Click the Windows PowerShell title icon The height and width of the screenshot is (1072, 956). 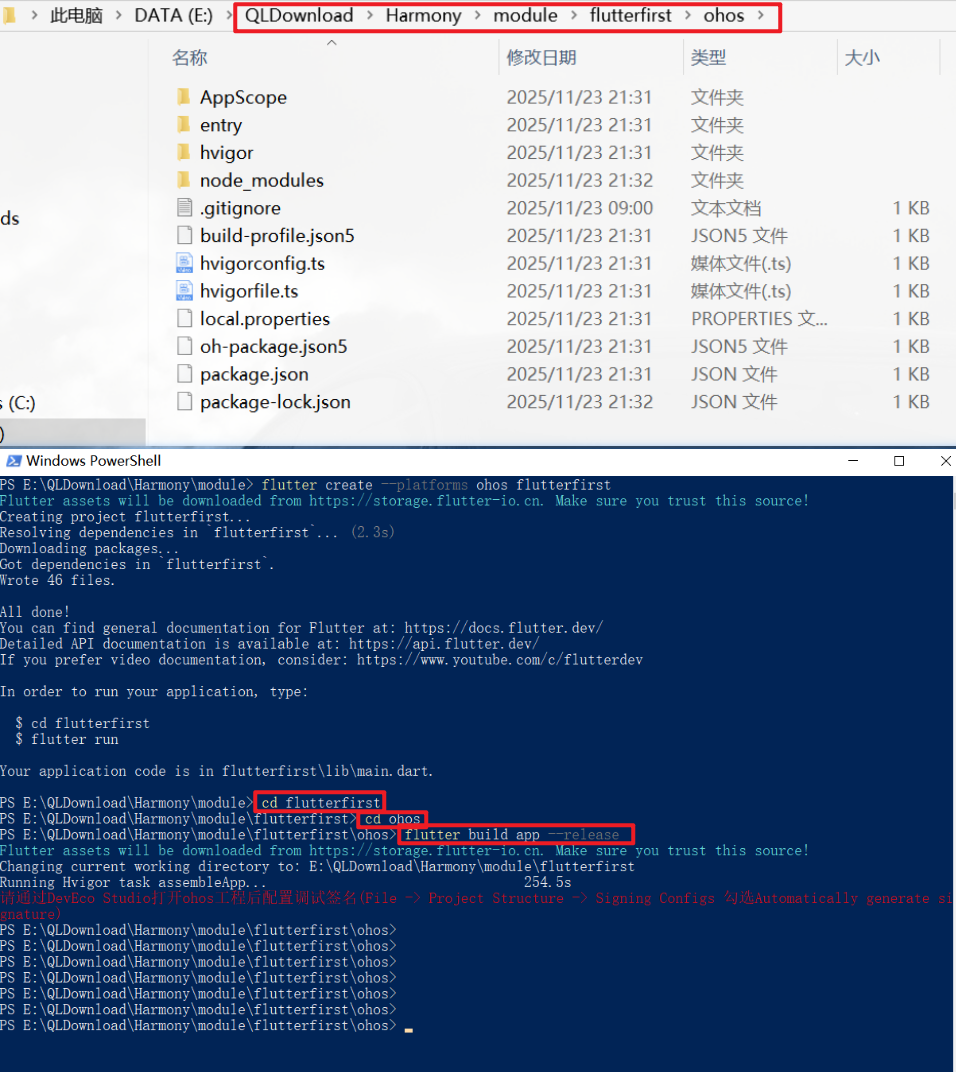(x=14, y=461)
